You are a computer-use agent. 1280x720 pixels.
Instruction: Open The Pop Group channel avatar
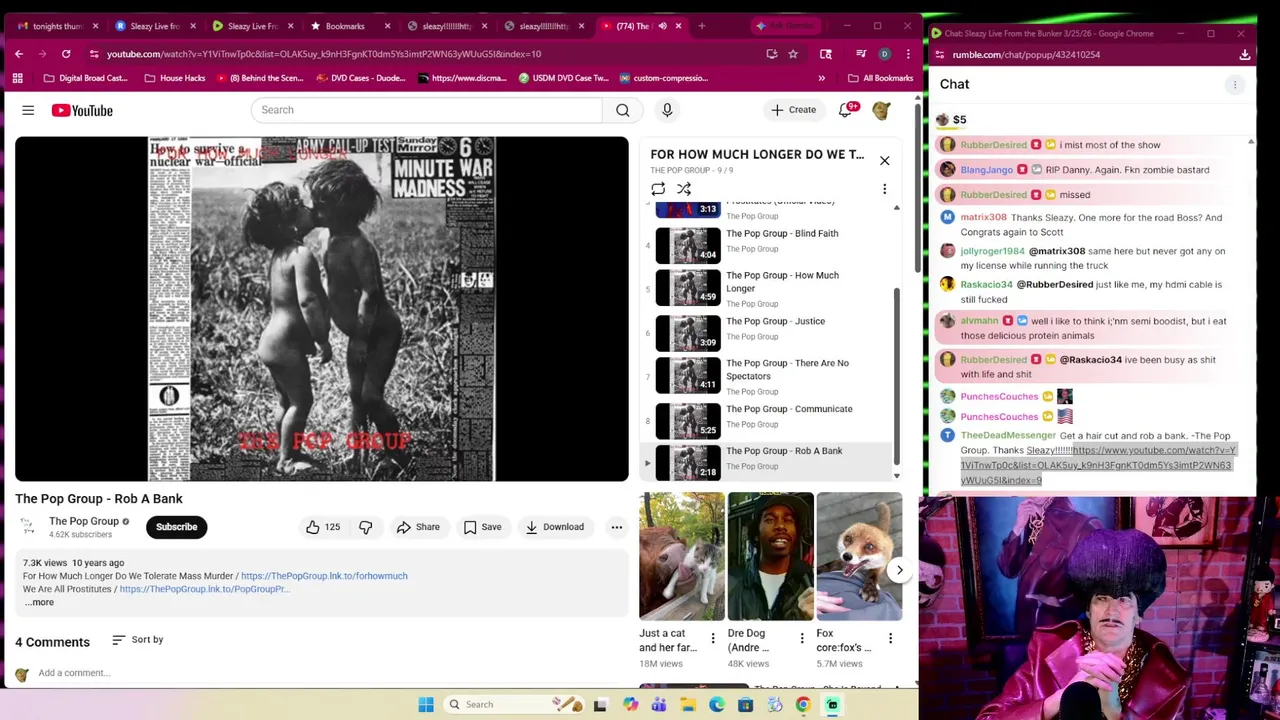28,527
